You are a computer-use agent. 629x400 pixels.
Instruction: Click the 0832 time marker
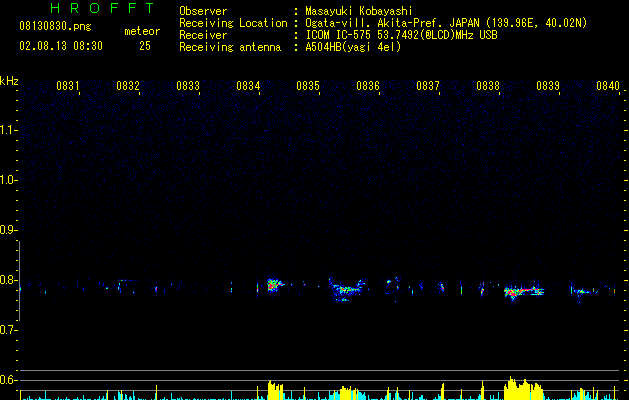click(x=128, y=85)
